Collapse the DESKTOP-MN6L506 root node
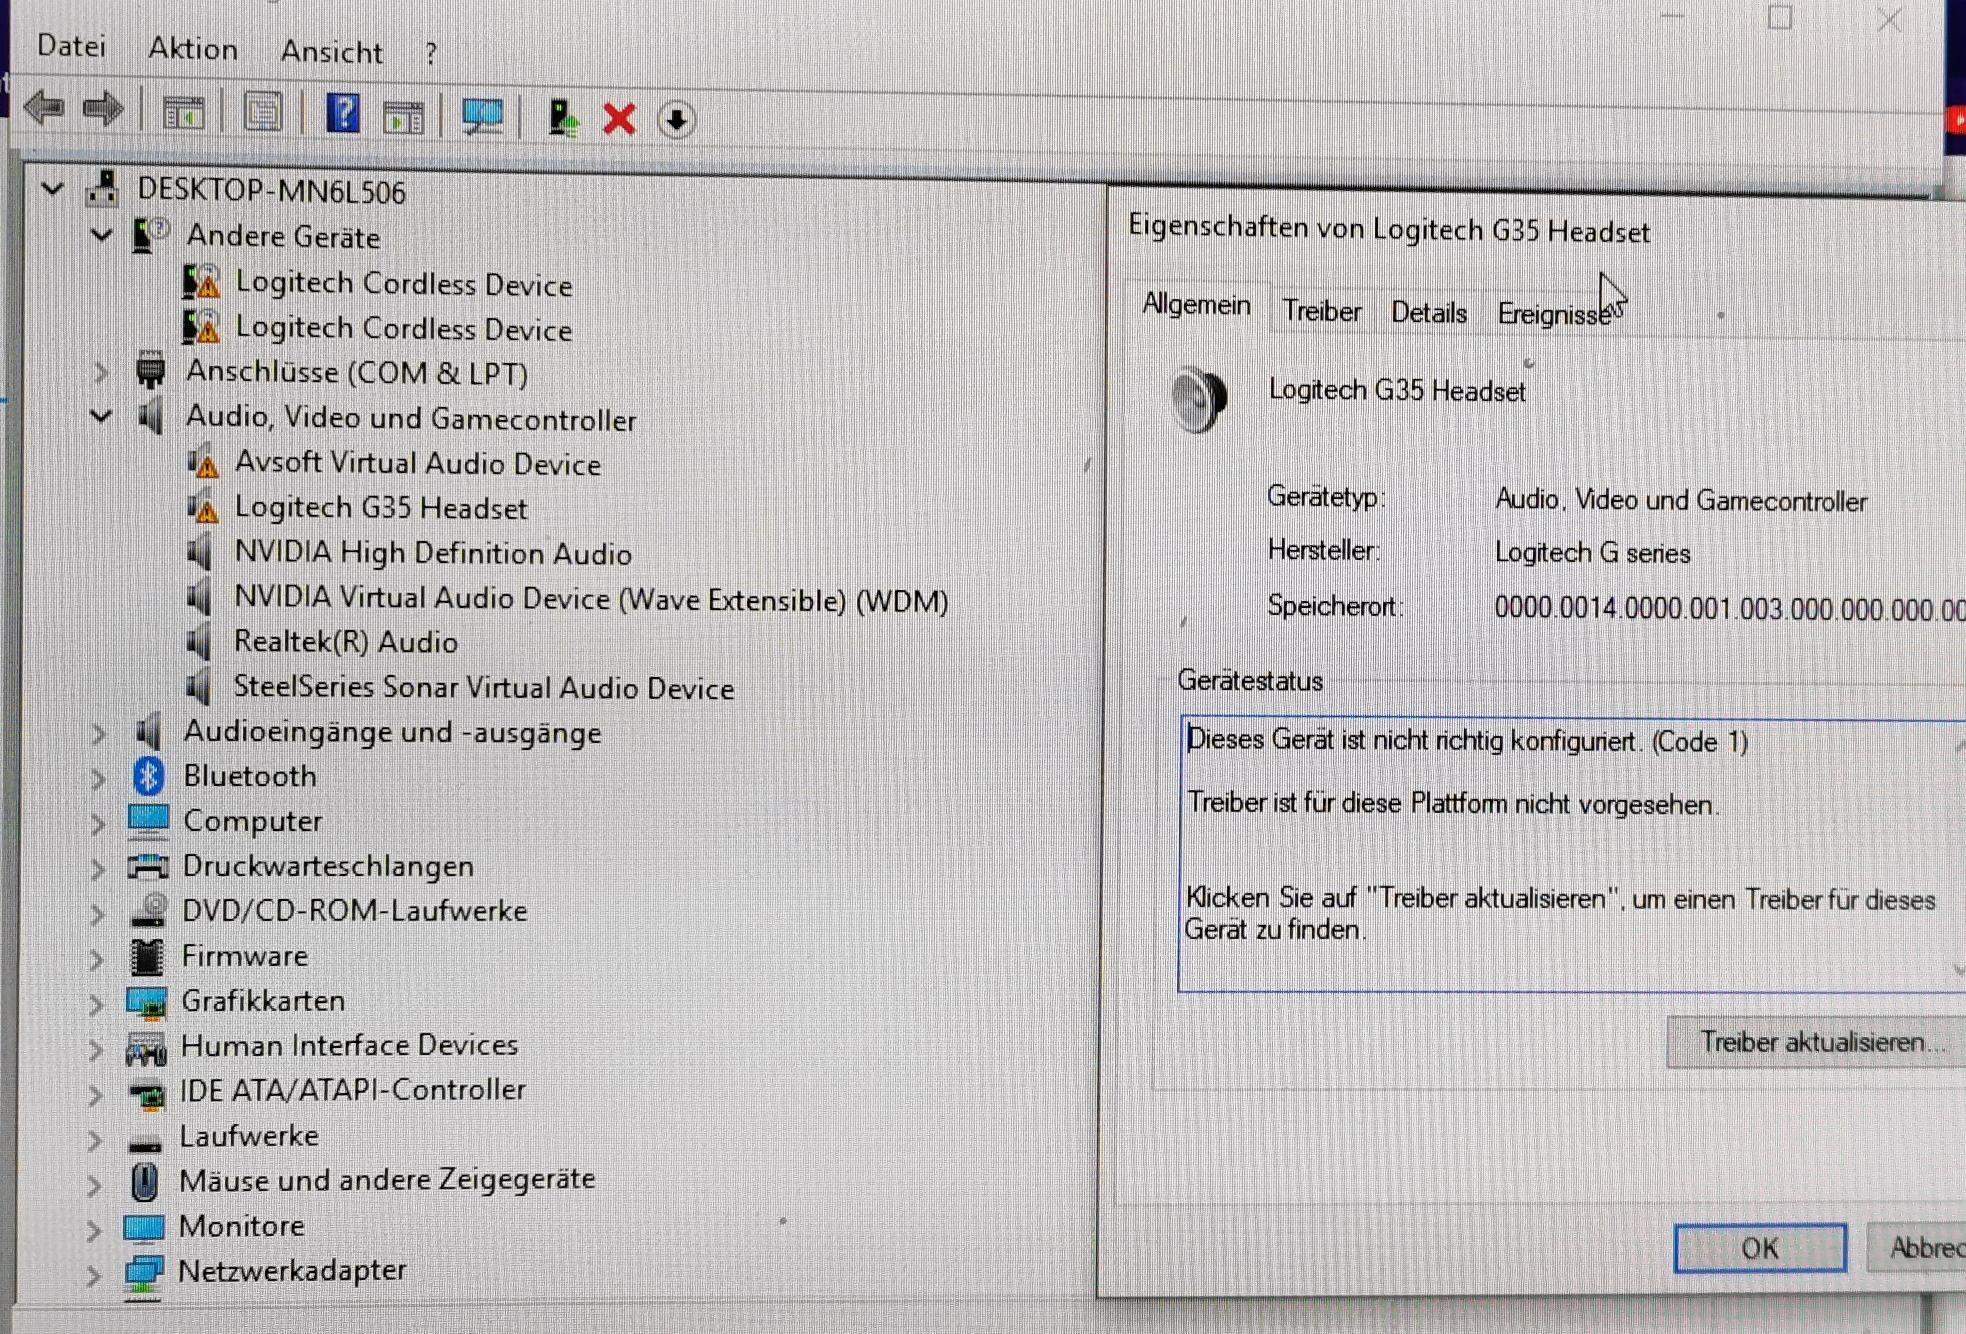The image size is (1966, 1334). tap(53, 188)
